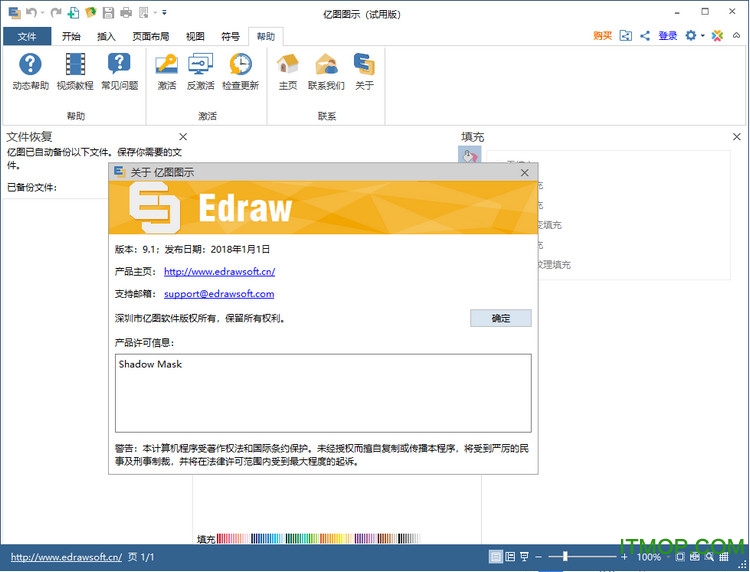Collapse the ribbon with the chevron
Screen dimensions: 750x572
click(736, 35)
